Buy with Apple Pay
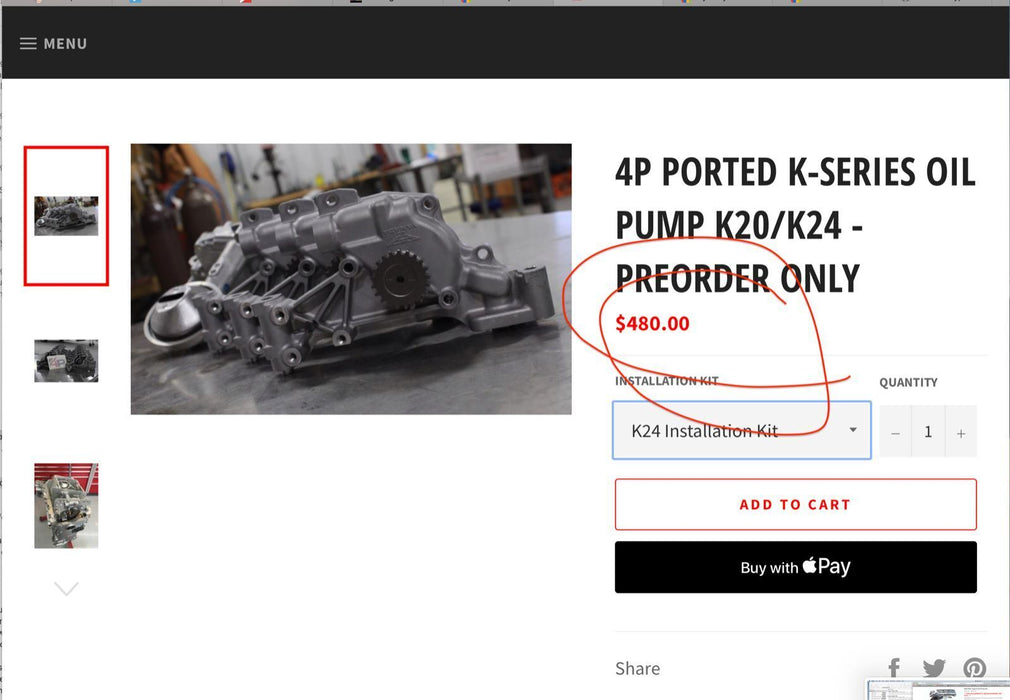The width and height of the screenshot is (1010, 700). pyautogui.click(x=795, y=567)
